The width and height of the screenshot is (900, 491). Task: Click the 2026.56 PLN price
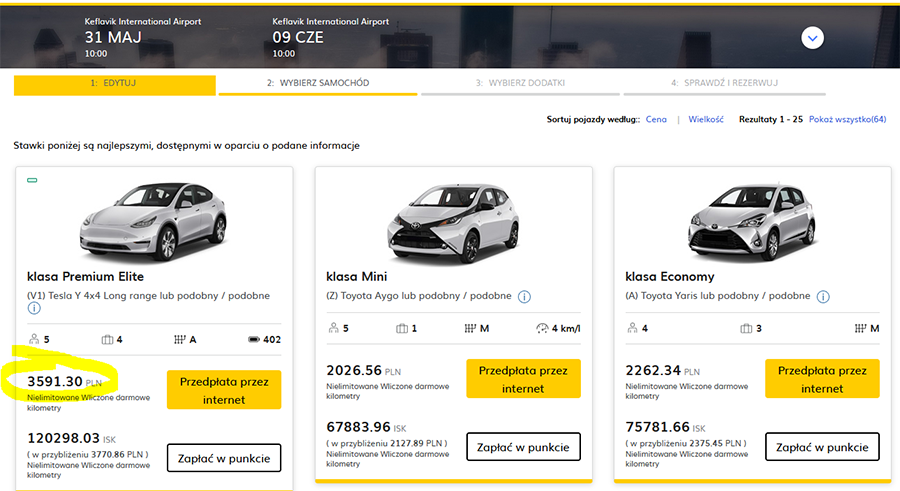point(363,371)
